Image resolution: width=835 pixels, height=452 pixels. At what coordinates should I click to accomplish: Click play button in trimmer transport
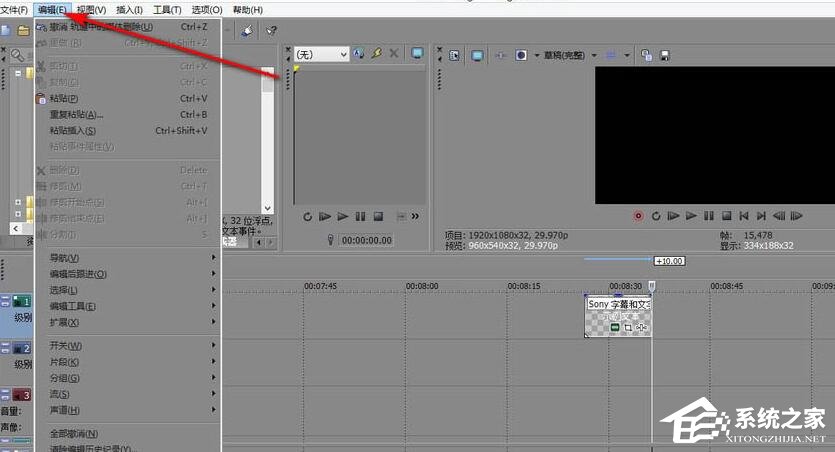click(x=342, y=217)
